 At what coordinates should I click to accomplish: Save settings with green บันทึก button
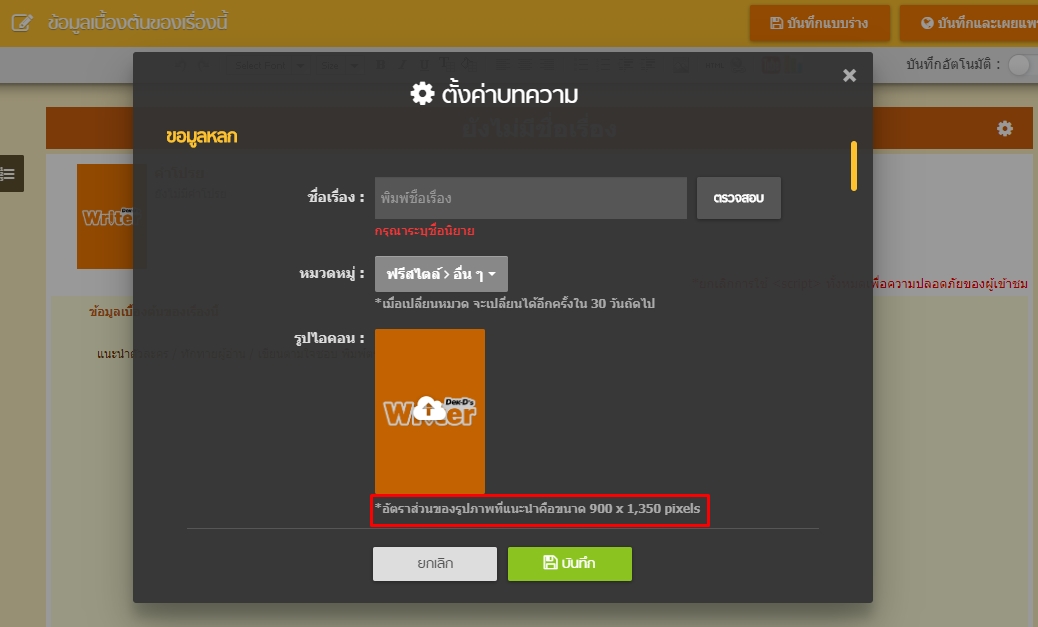coord(569,563)
